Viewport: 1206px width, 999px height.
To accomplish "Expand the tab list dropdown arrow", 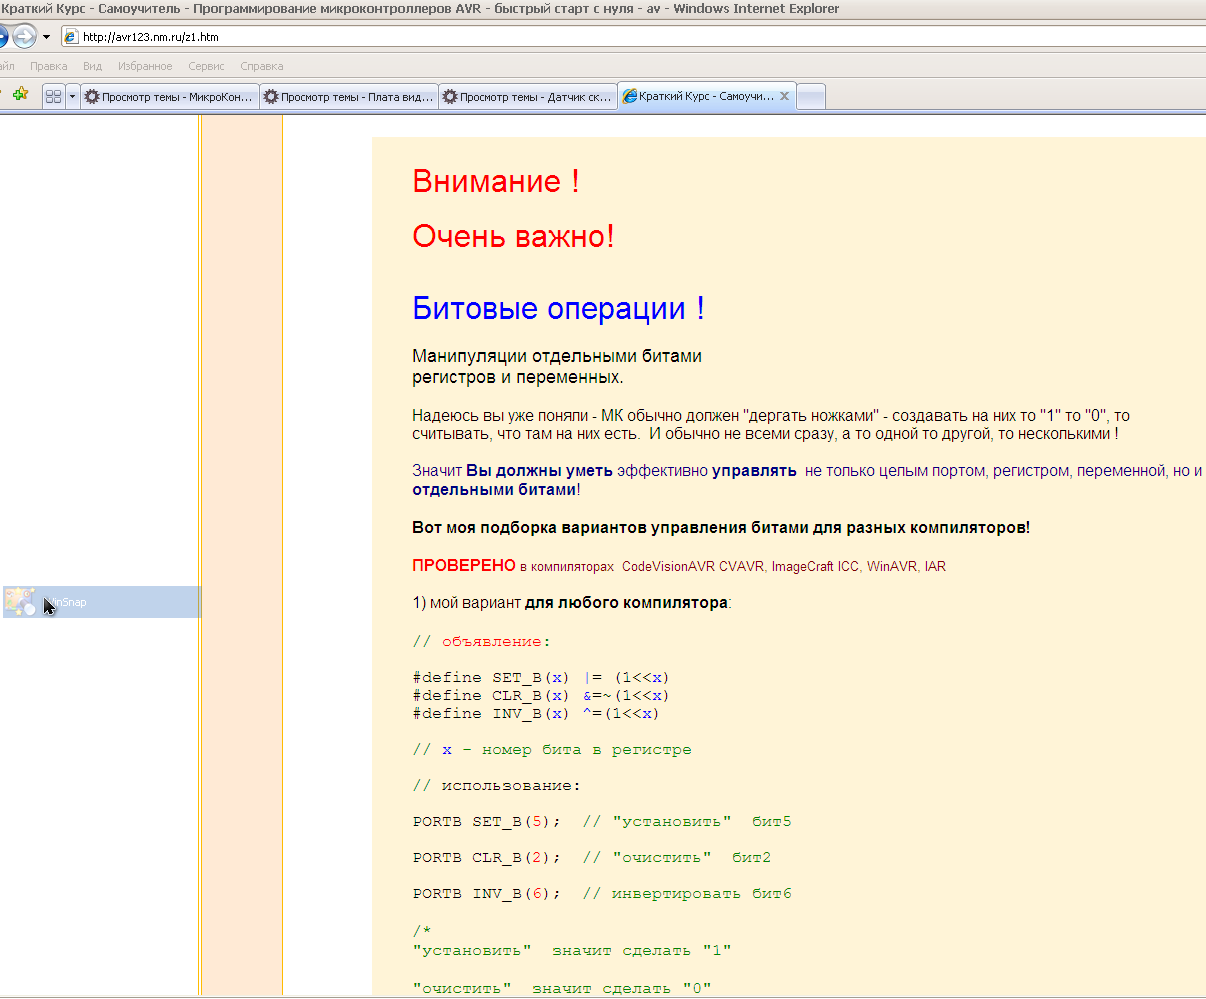I will point(72,97).
